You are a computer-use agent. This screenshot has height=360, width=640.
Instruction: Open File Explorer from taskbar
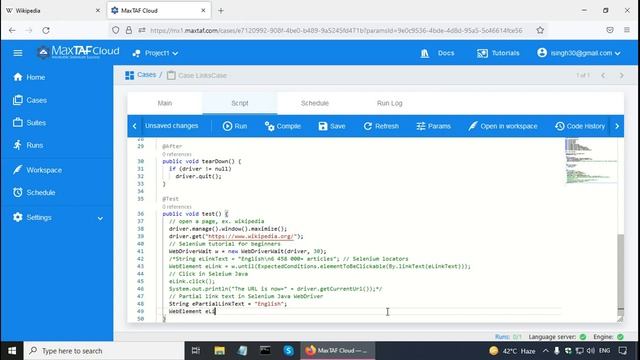(220, 351)
